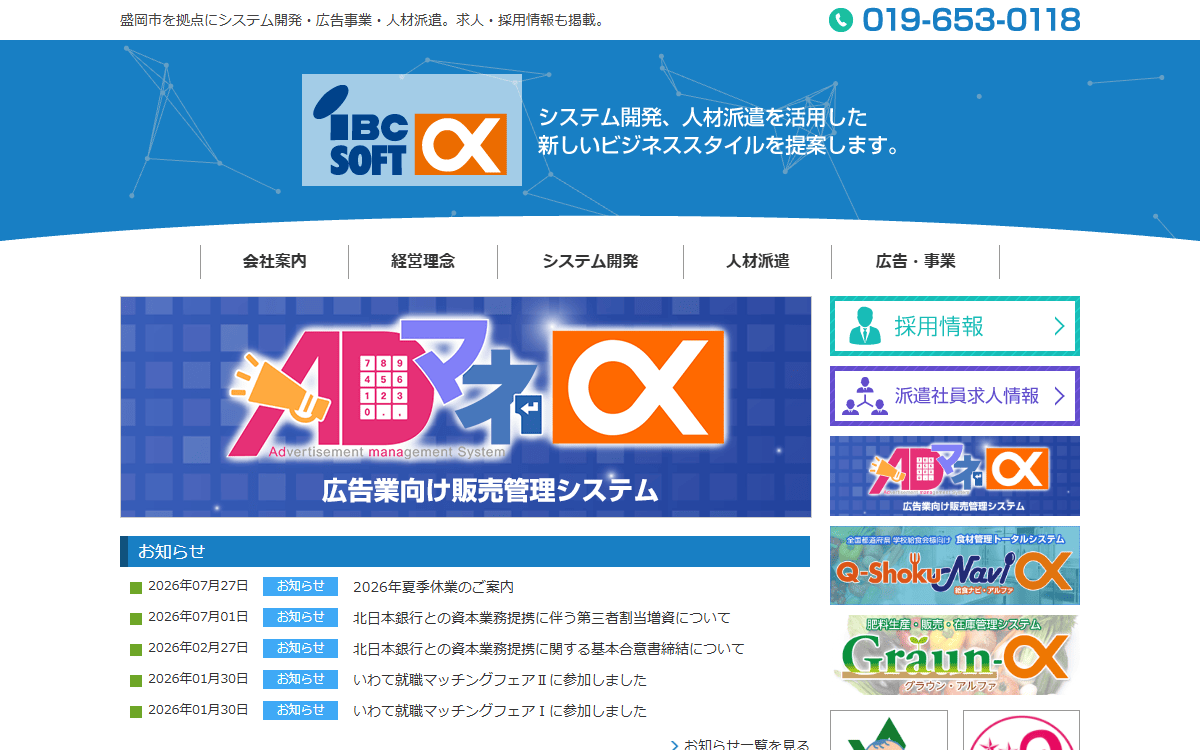The width and height of the screenshot is (1200, 750).
Task: Open the 2026年夏季休業のご案内 news link
Action: (433, 587)
